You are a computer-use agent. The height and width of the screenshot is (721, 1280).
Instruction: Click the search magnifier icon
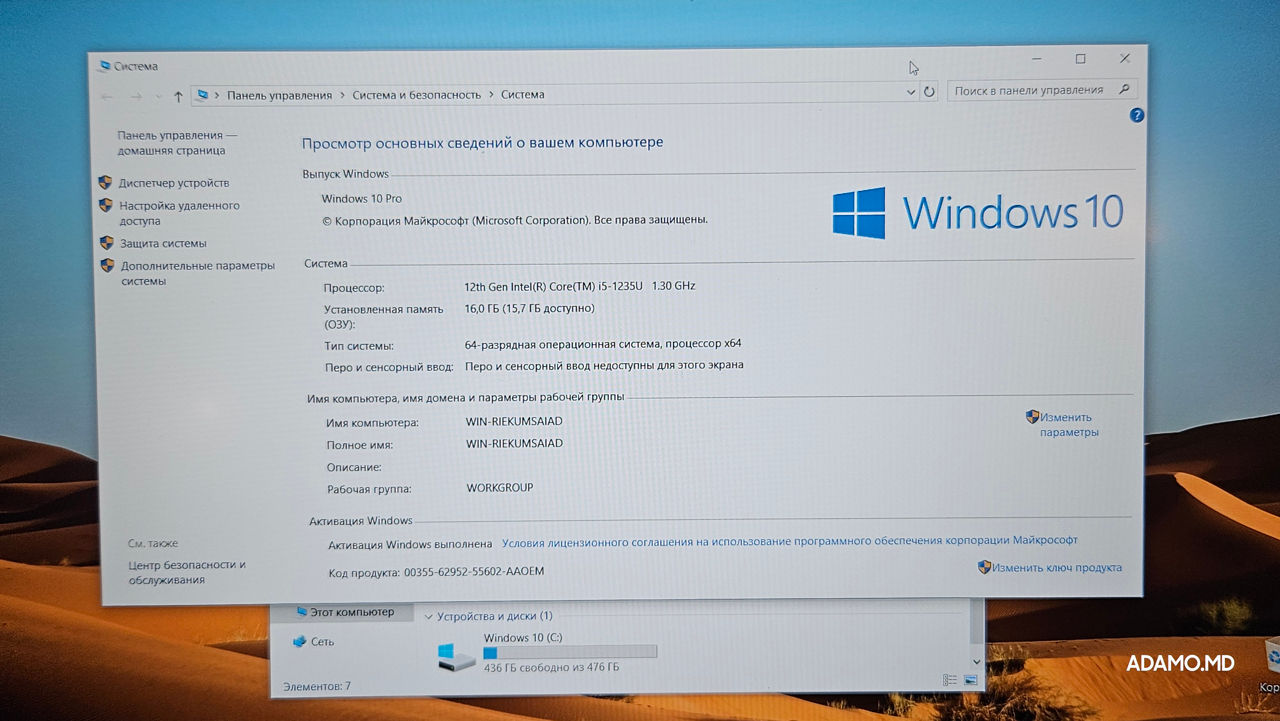(x=1124, y=89)
